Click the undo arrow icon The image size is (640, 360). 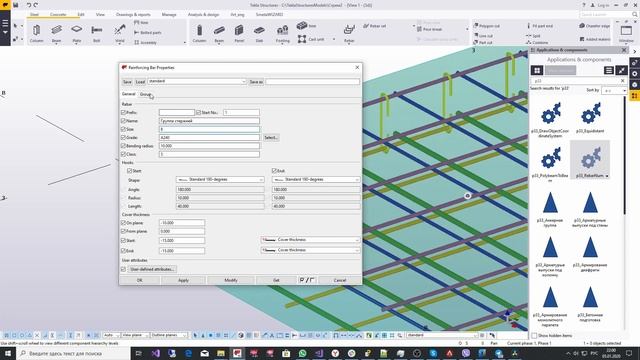click(29, 5)
